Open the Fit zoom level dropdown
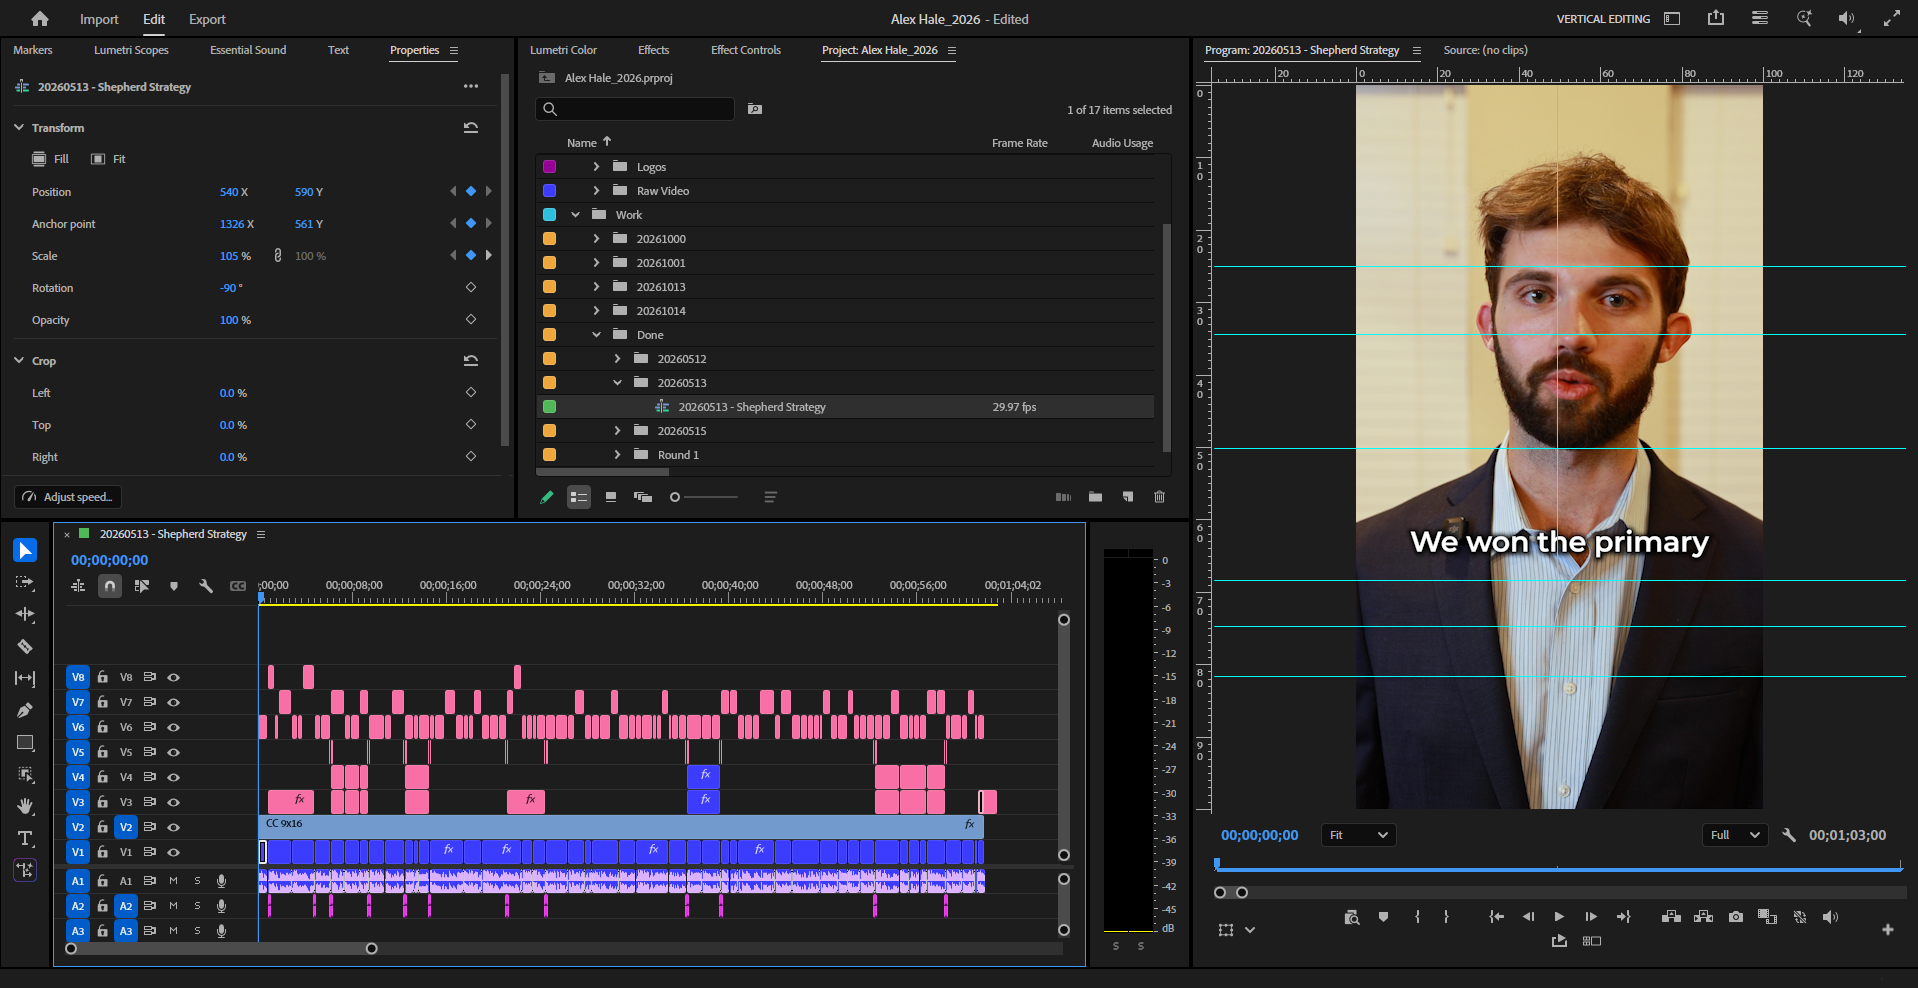 click(x=1358, y=835)
